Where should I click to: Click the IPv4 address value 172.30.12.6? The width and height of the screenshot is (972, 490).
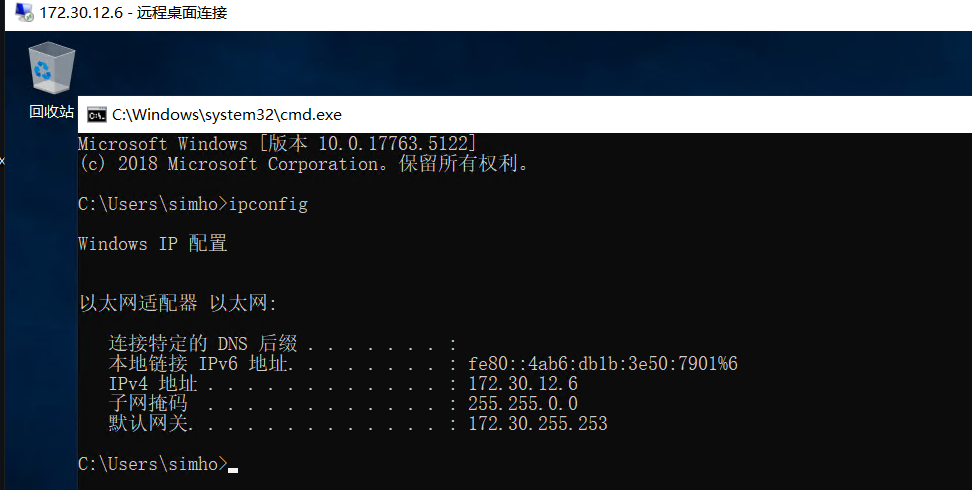point(523,383)
